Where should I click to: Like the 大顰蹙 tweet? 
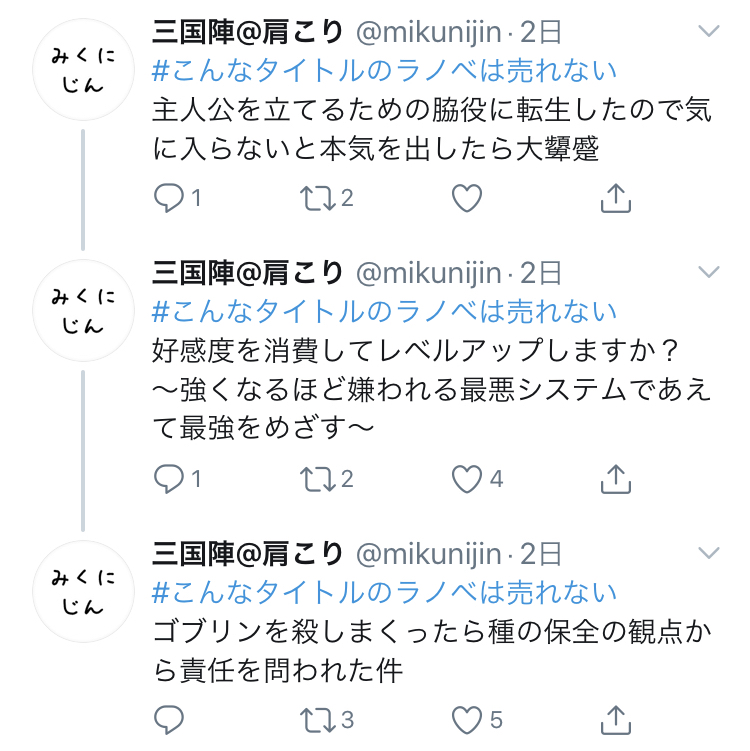467,198
